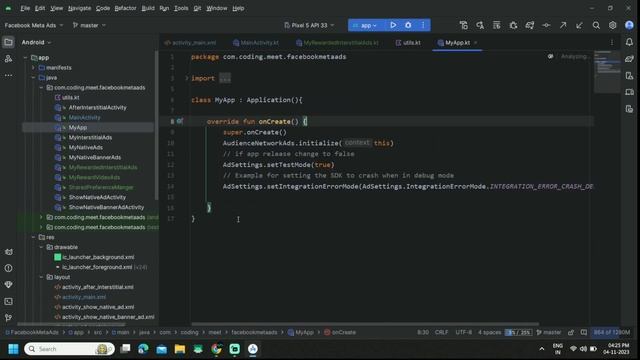Screen dimensions: 640x360
Task: Open the Pixel 5 API 33 device selector
Action: point(309,25)
